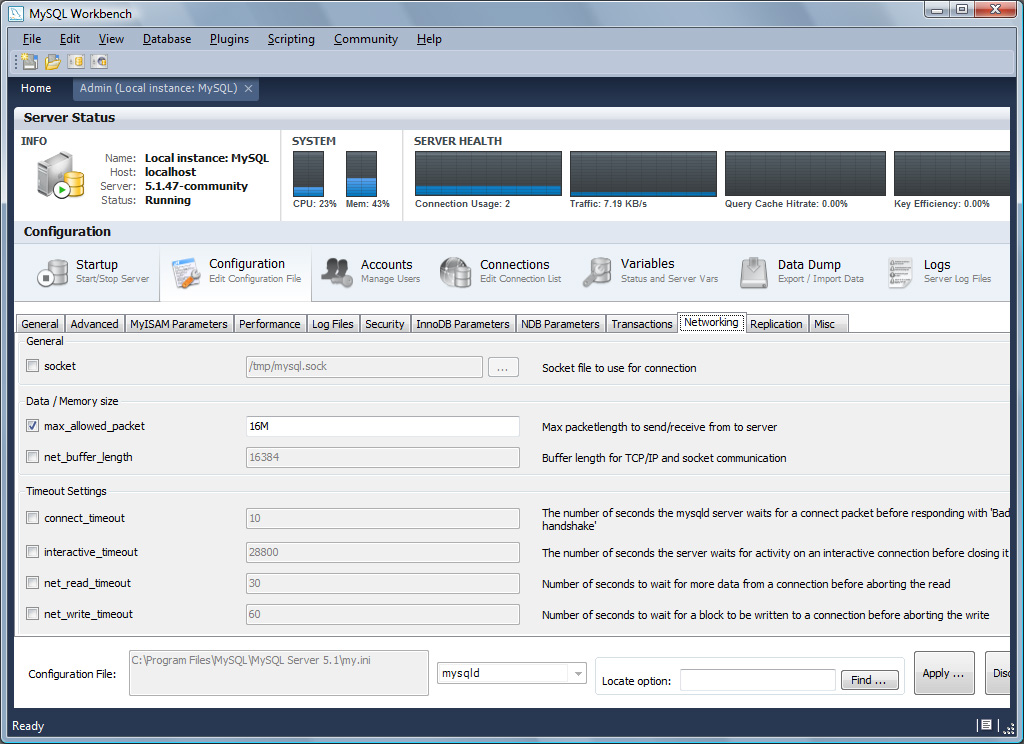Click the Traffic health graph
The height and width of the screenshot is (744, 1024).
(x=643, y=174)
